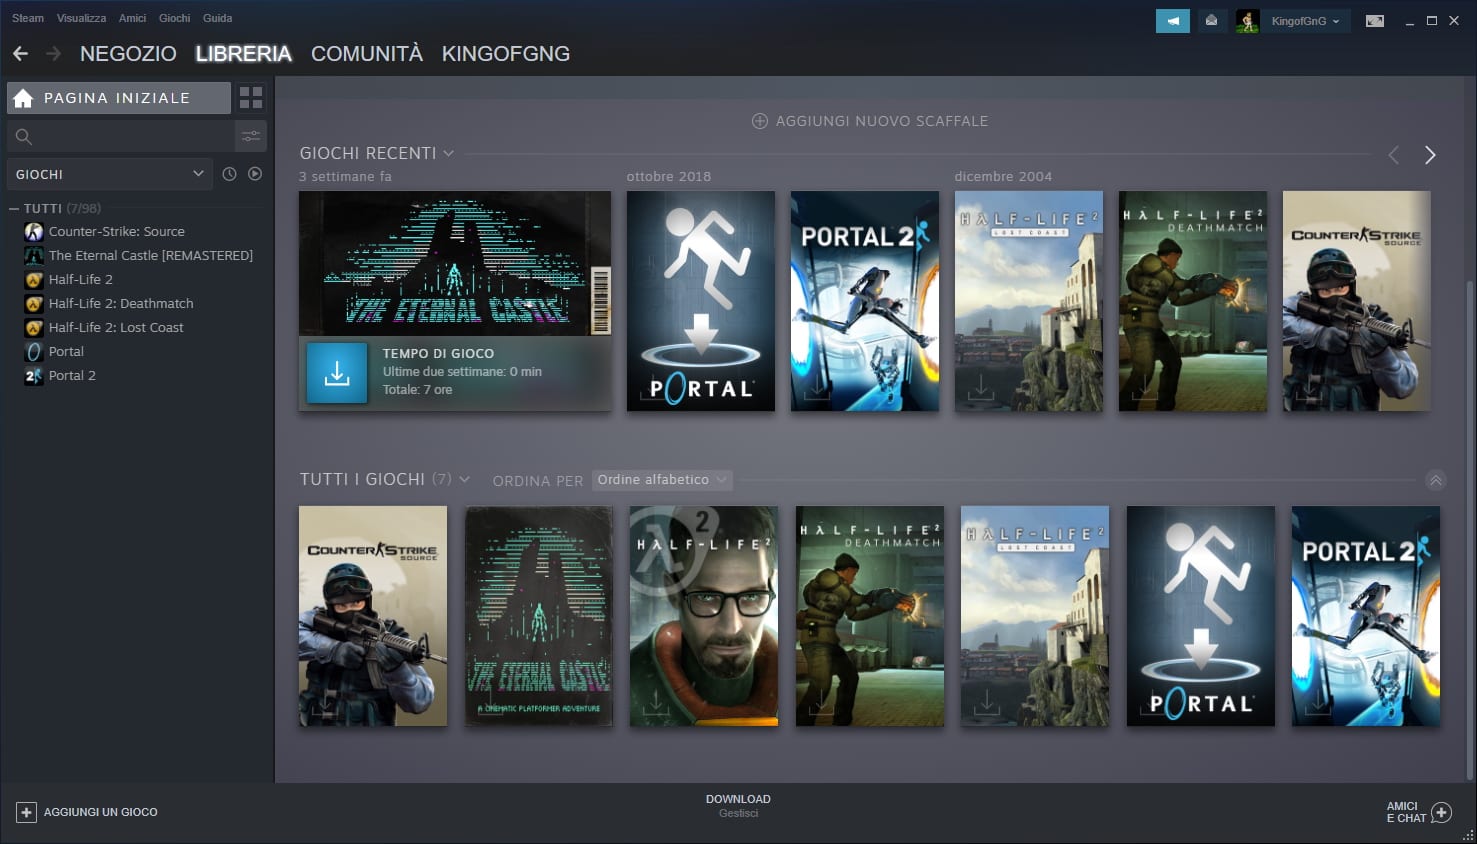This screenshot has height=844, width=1477.
Task: Toggle sort by recent activity clock icon
Action: click(x=229, y=174)
